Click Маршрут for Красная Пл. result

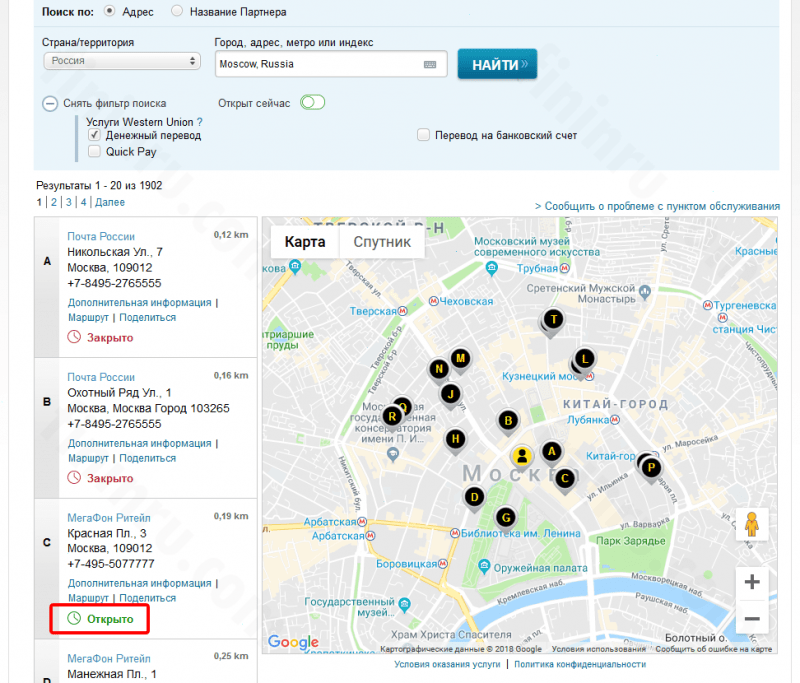pos(88,598)
